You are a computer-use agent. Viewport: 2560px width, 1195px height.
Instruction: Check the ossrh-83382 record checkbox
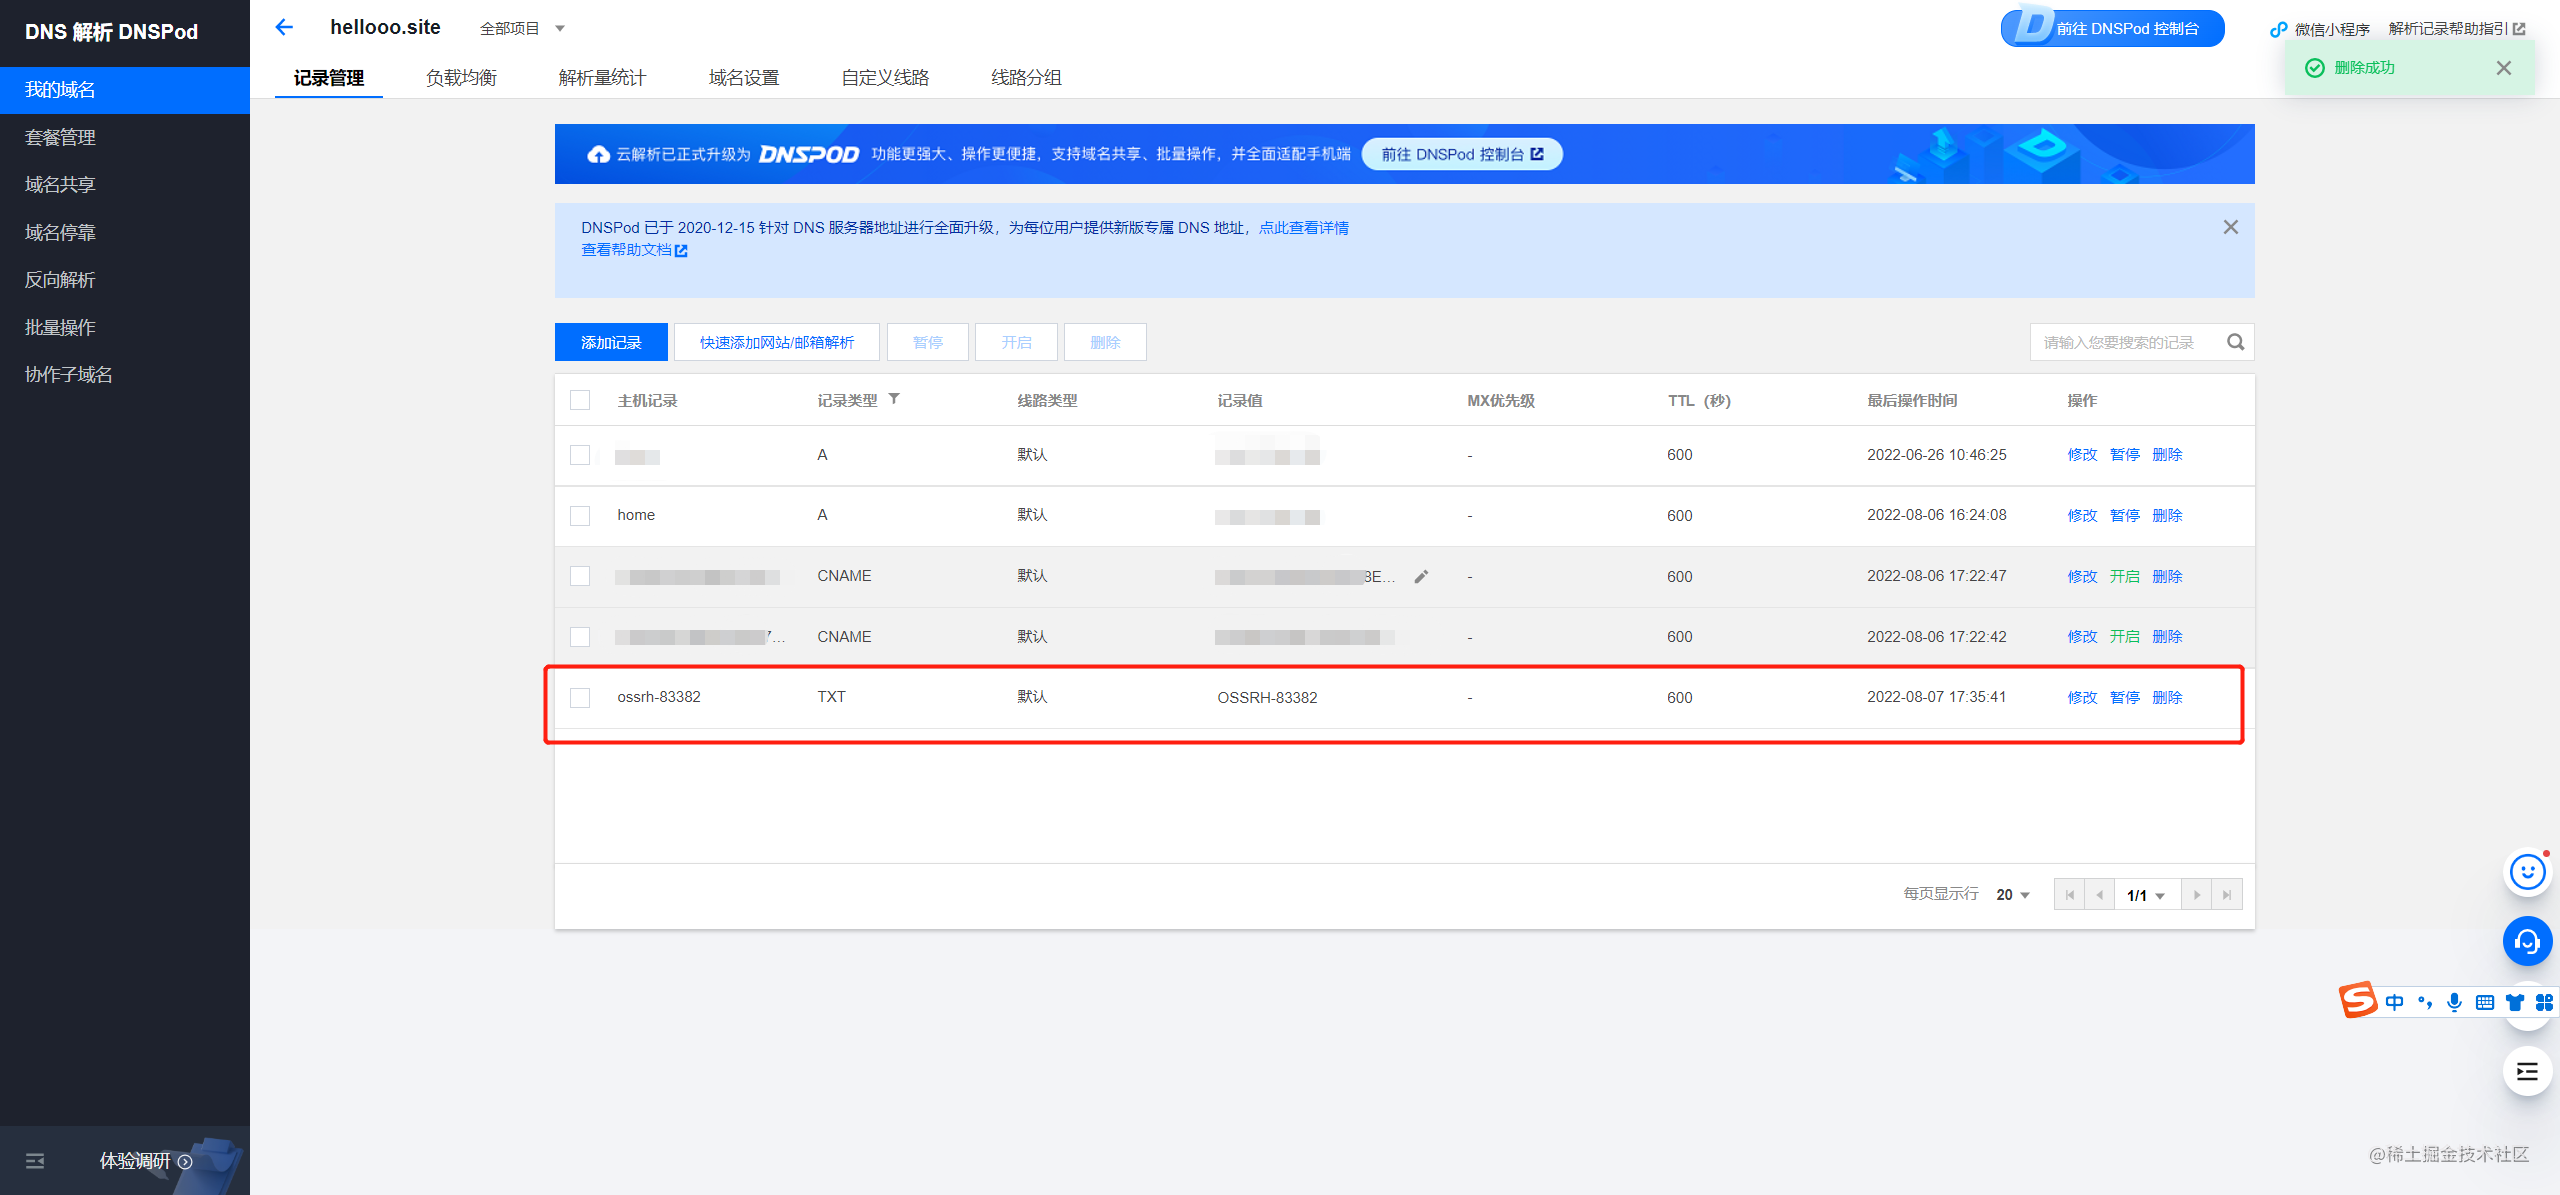click(x=580, y=698)
